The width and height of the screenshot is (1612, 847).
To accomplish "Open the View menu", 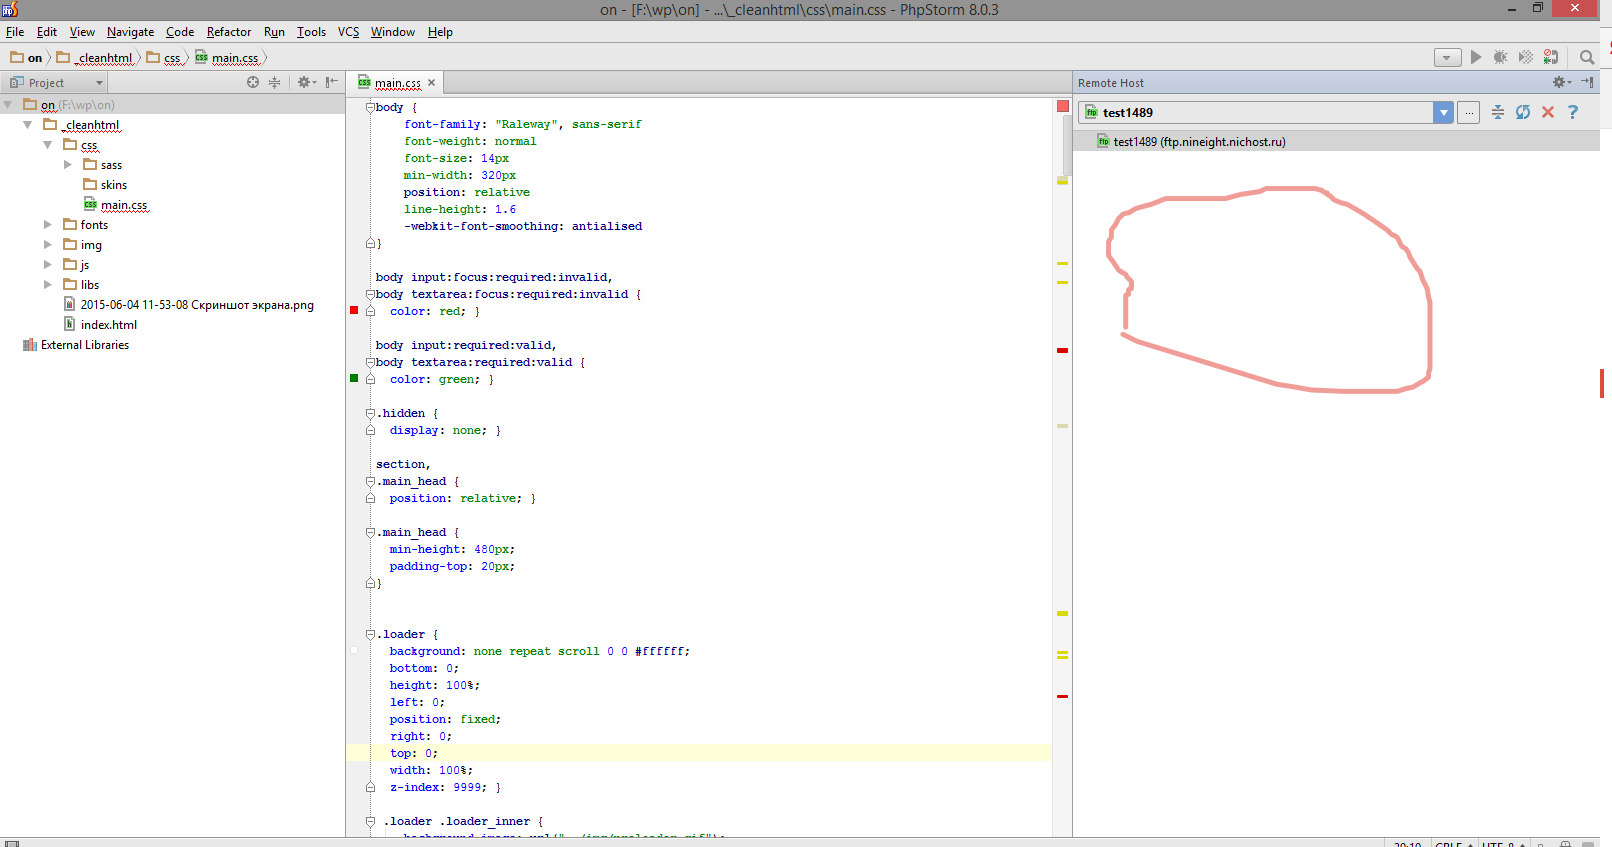I will click(x=82, y=32).
